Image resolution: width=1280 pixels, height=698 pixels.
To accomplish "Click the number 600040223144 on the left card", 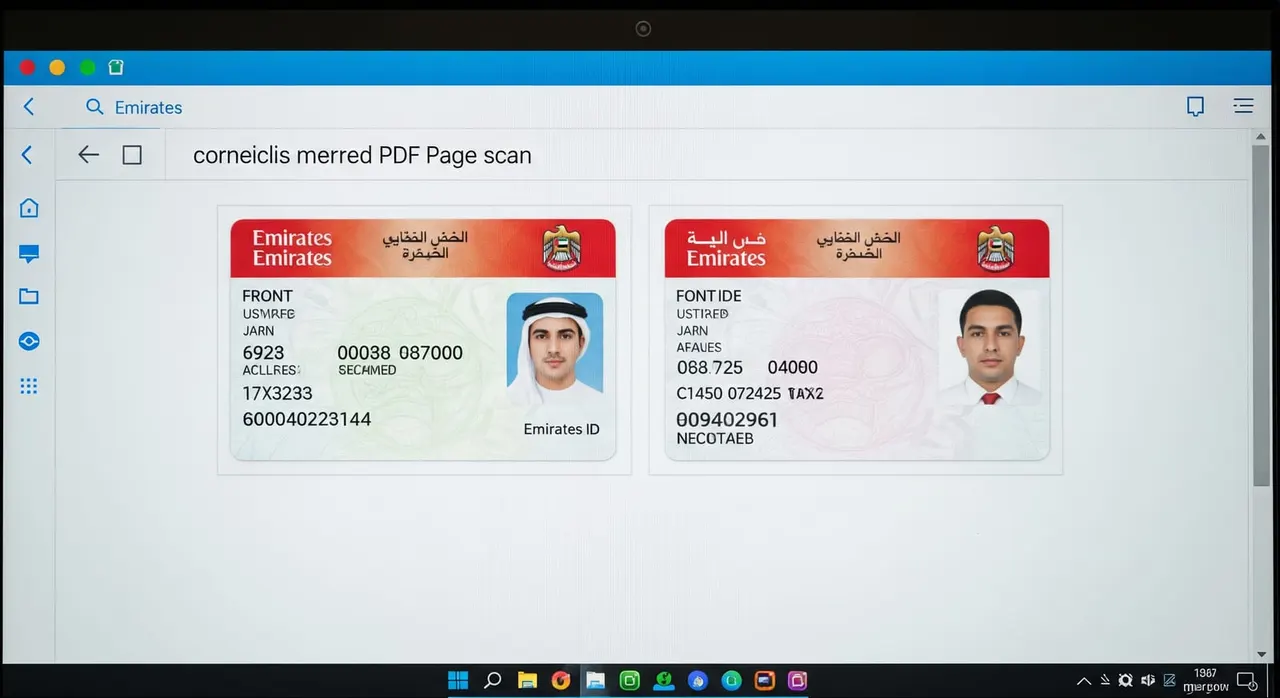I will click(306, 419).
